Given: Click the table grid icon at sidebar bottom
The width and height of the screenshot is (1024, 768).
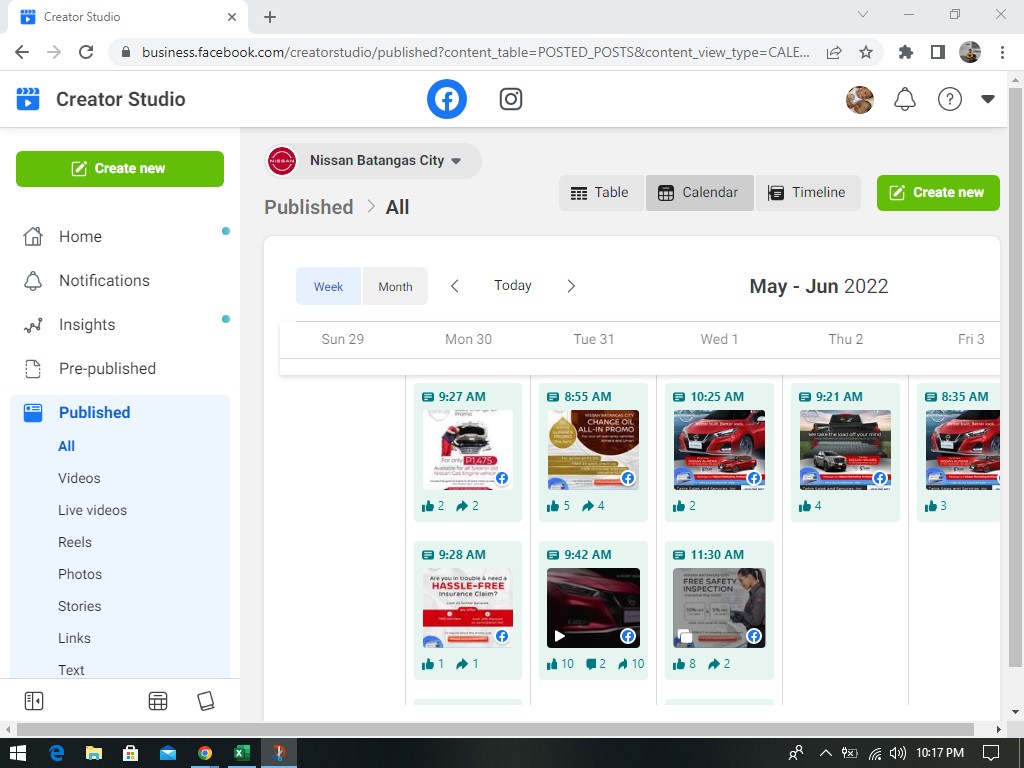Looking at the screenshot, I should coord(158,701).
